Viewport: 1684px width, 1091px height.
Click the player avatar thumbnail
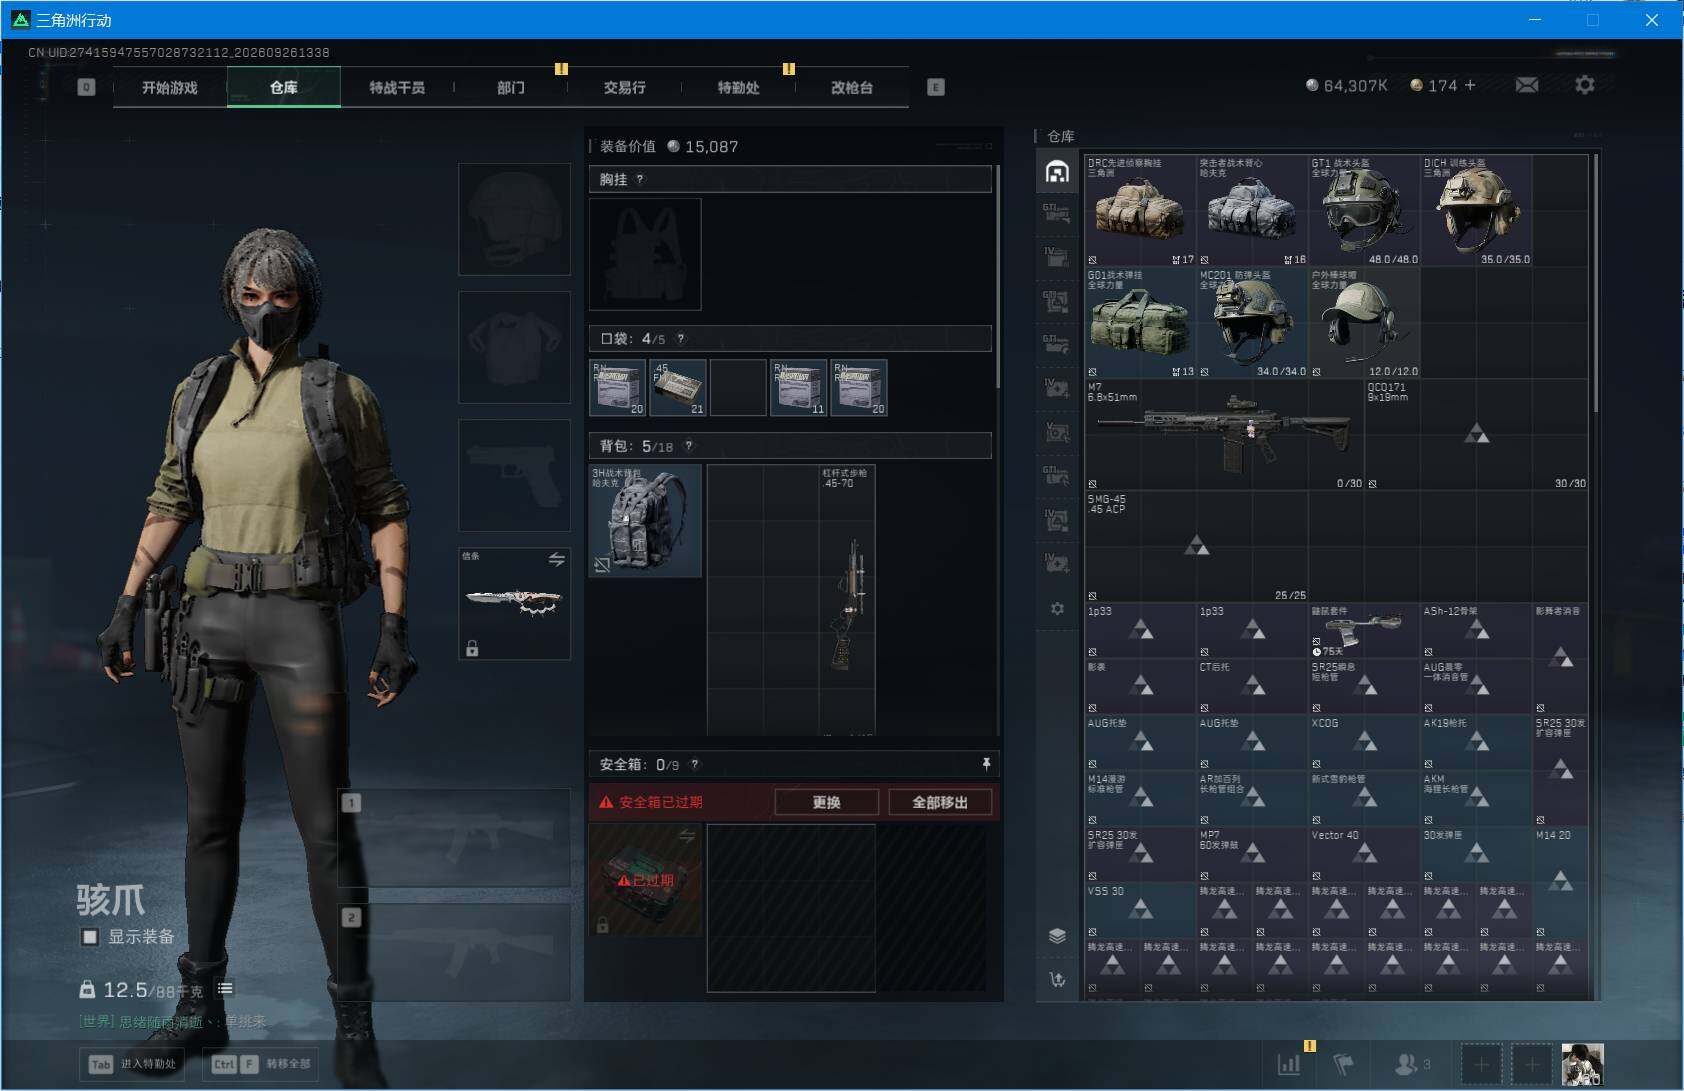tap(1582, 1064)
